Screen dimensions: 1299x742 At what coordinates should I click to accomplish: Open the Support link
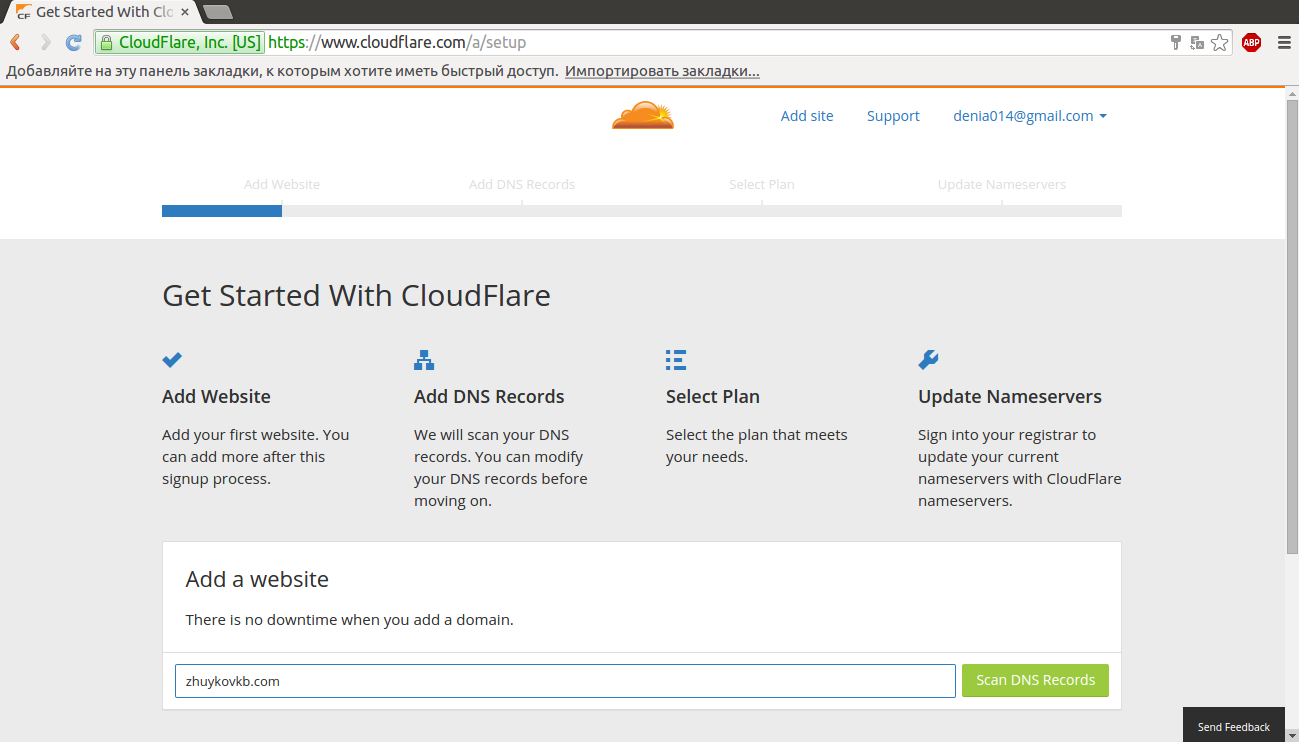[893, 116]
